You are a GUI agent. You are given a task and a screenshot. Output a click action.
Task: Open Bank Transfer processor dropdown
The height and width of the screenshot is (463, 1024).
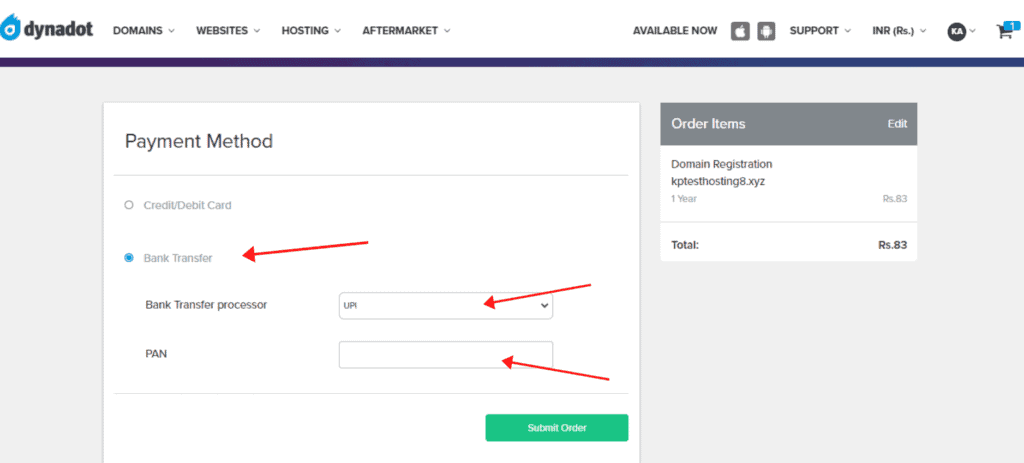pyautogui.click(x=445, y=305)
